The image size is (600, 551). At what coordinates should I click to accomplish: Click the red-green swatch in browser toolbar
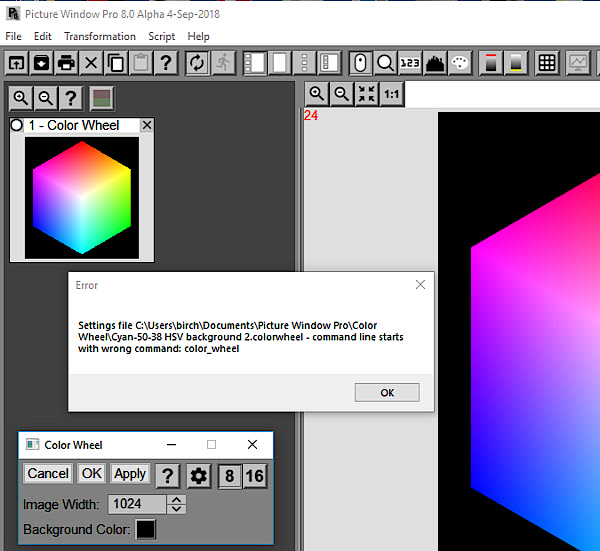[x=102, y=98]
